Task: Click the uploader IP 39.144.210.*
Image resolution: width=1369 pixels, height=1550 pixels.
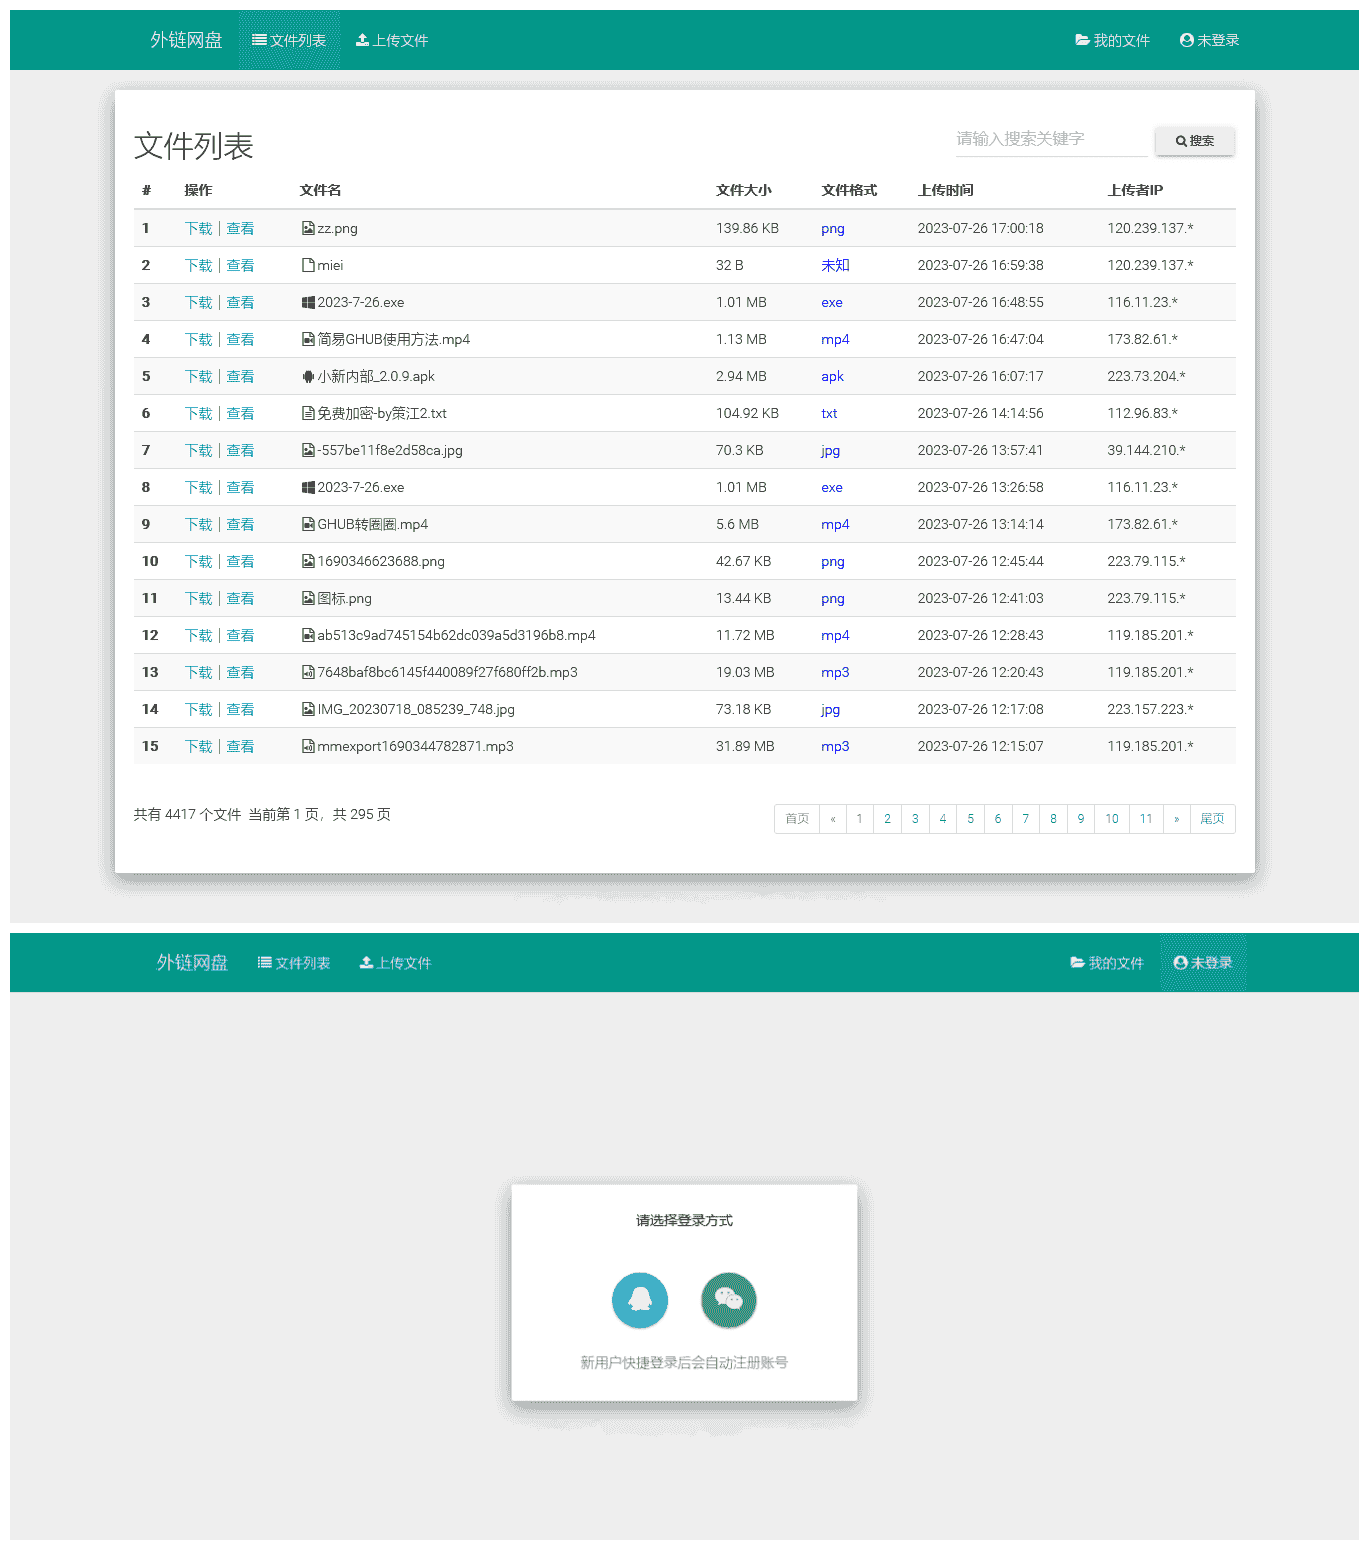Action: coord(1146,450)
